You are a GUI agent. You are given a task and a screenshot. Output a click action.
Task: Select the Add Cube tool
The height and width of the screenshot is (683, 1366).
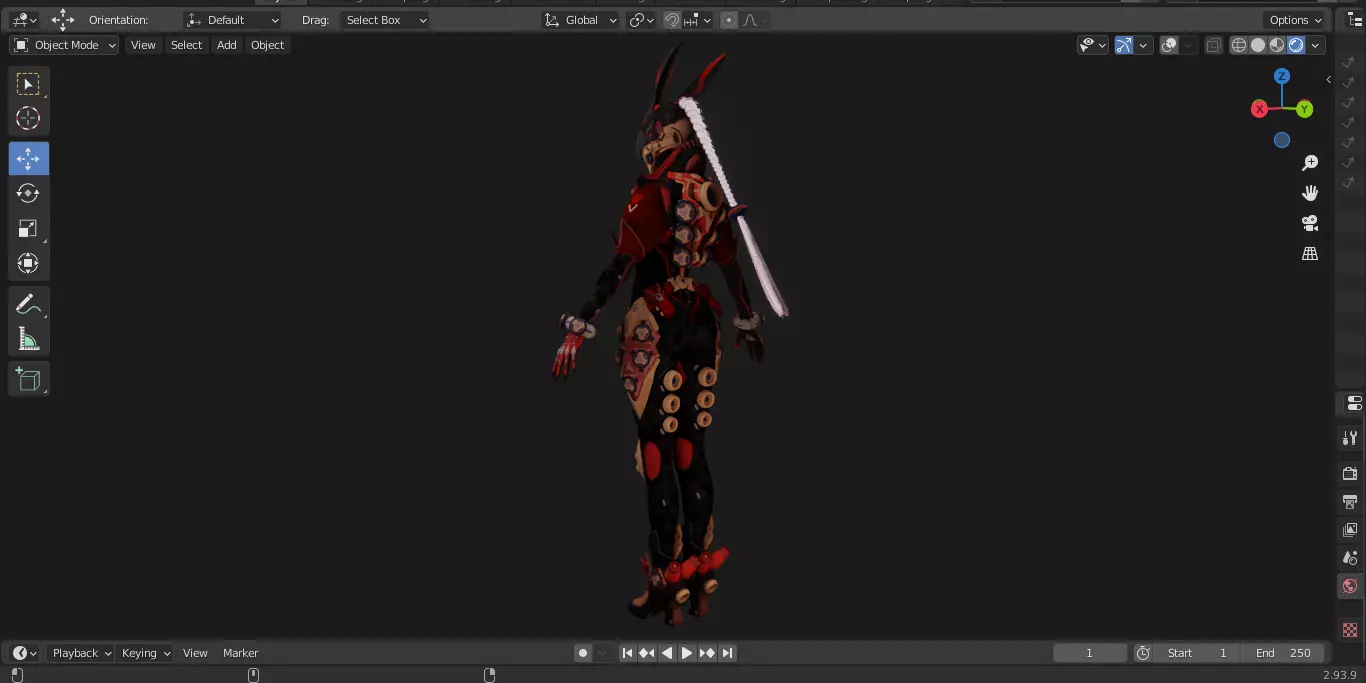click(29, 379)
